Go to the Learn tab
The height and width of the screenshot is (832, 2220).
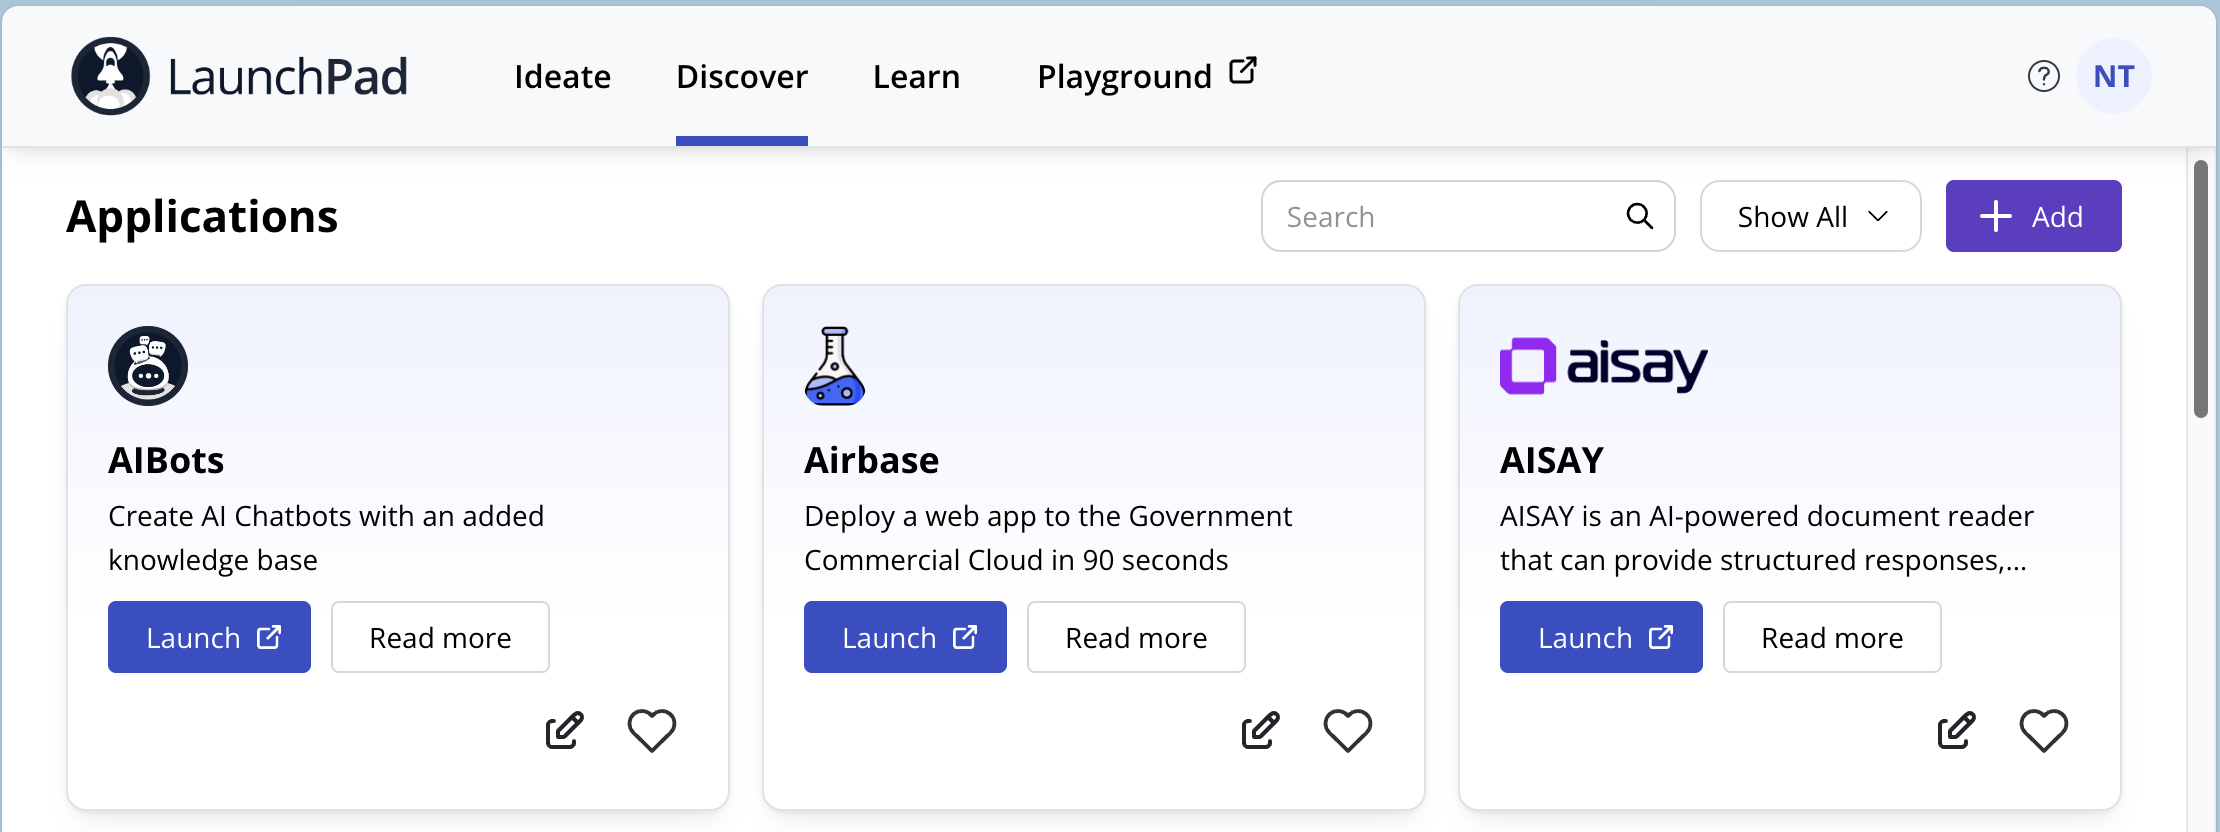tap(916, 77)
